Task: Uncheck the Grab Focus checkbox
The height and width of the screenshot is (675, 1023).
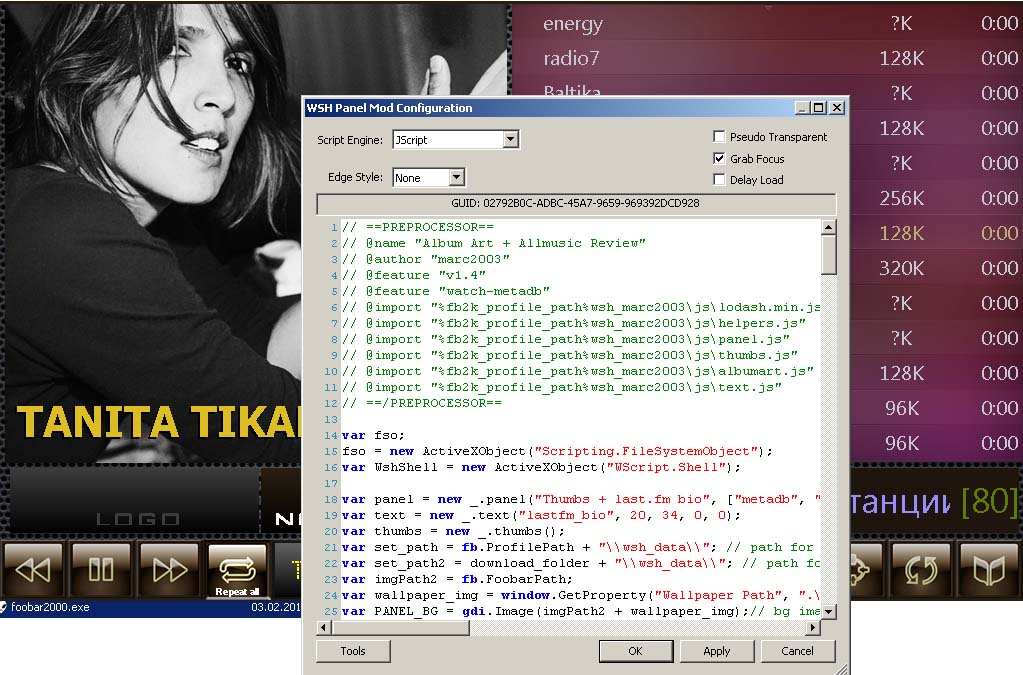Action: [719, 159]
